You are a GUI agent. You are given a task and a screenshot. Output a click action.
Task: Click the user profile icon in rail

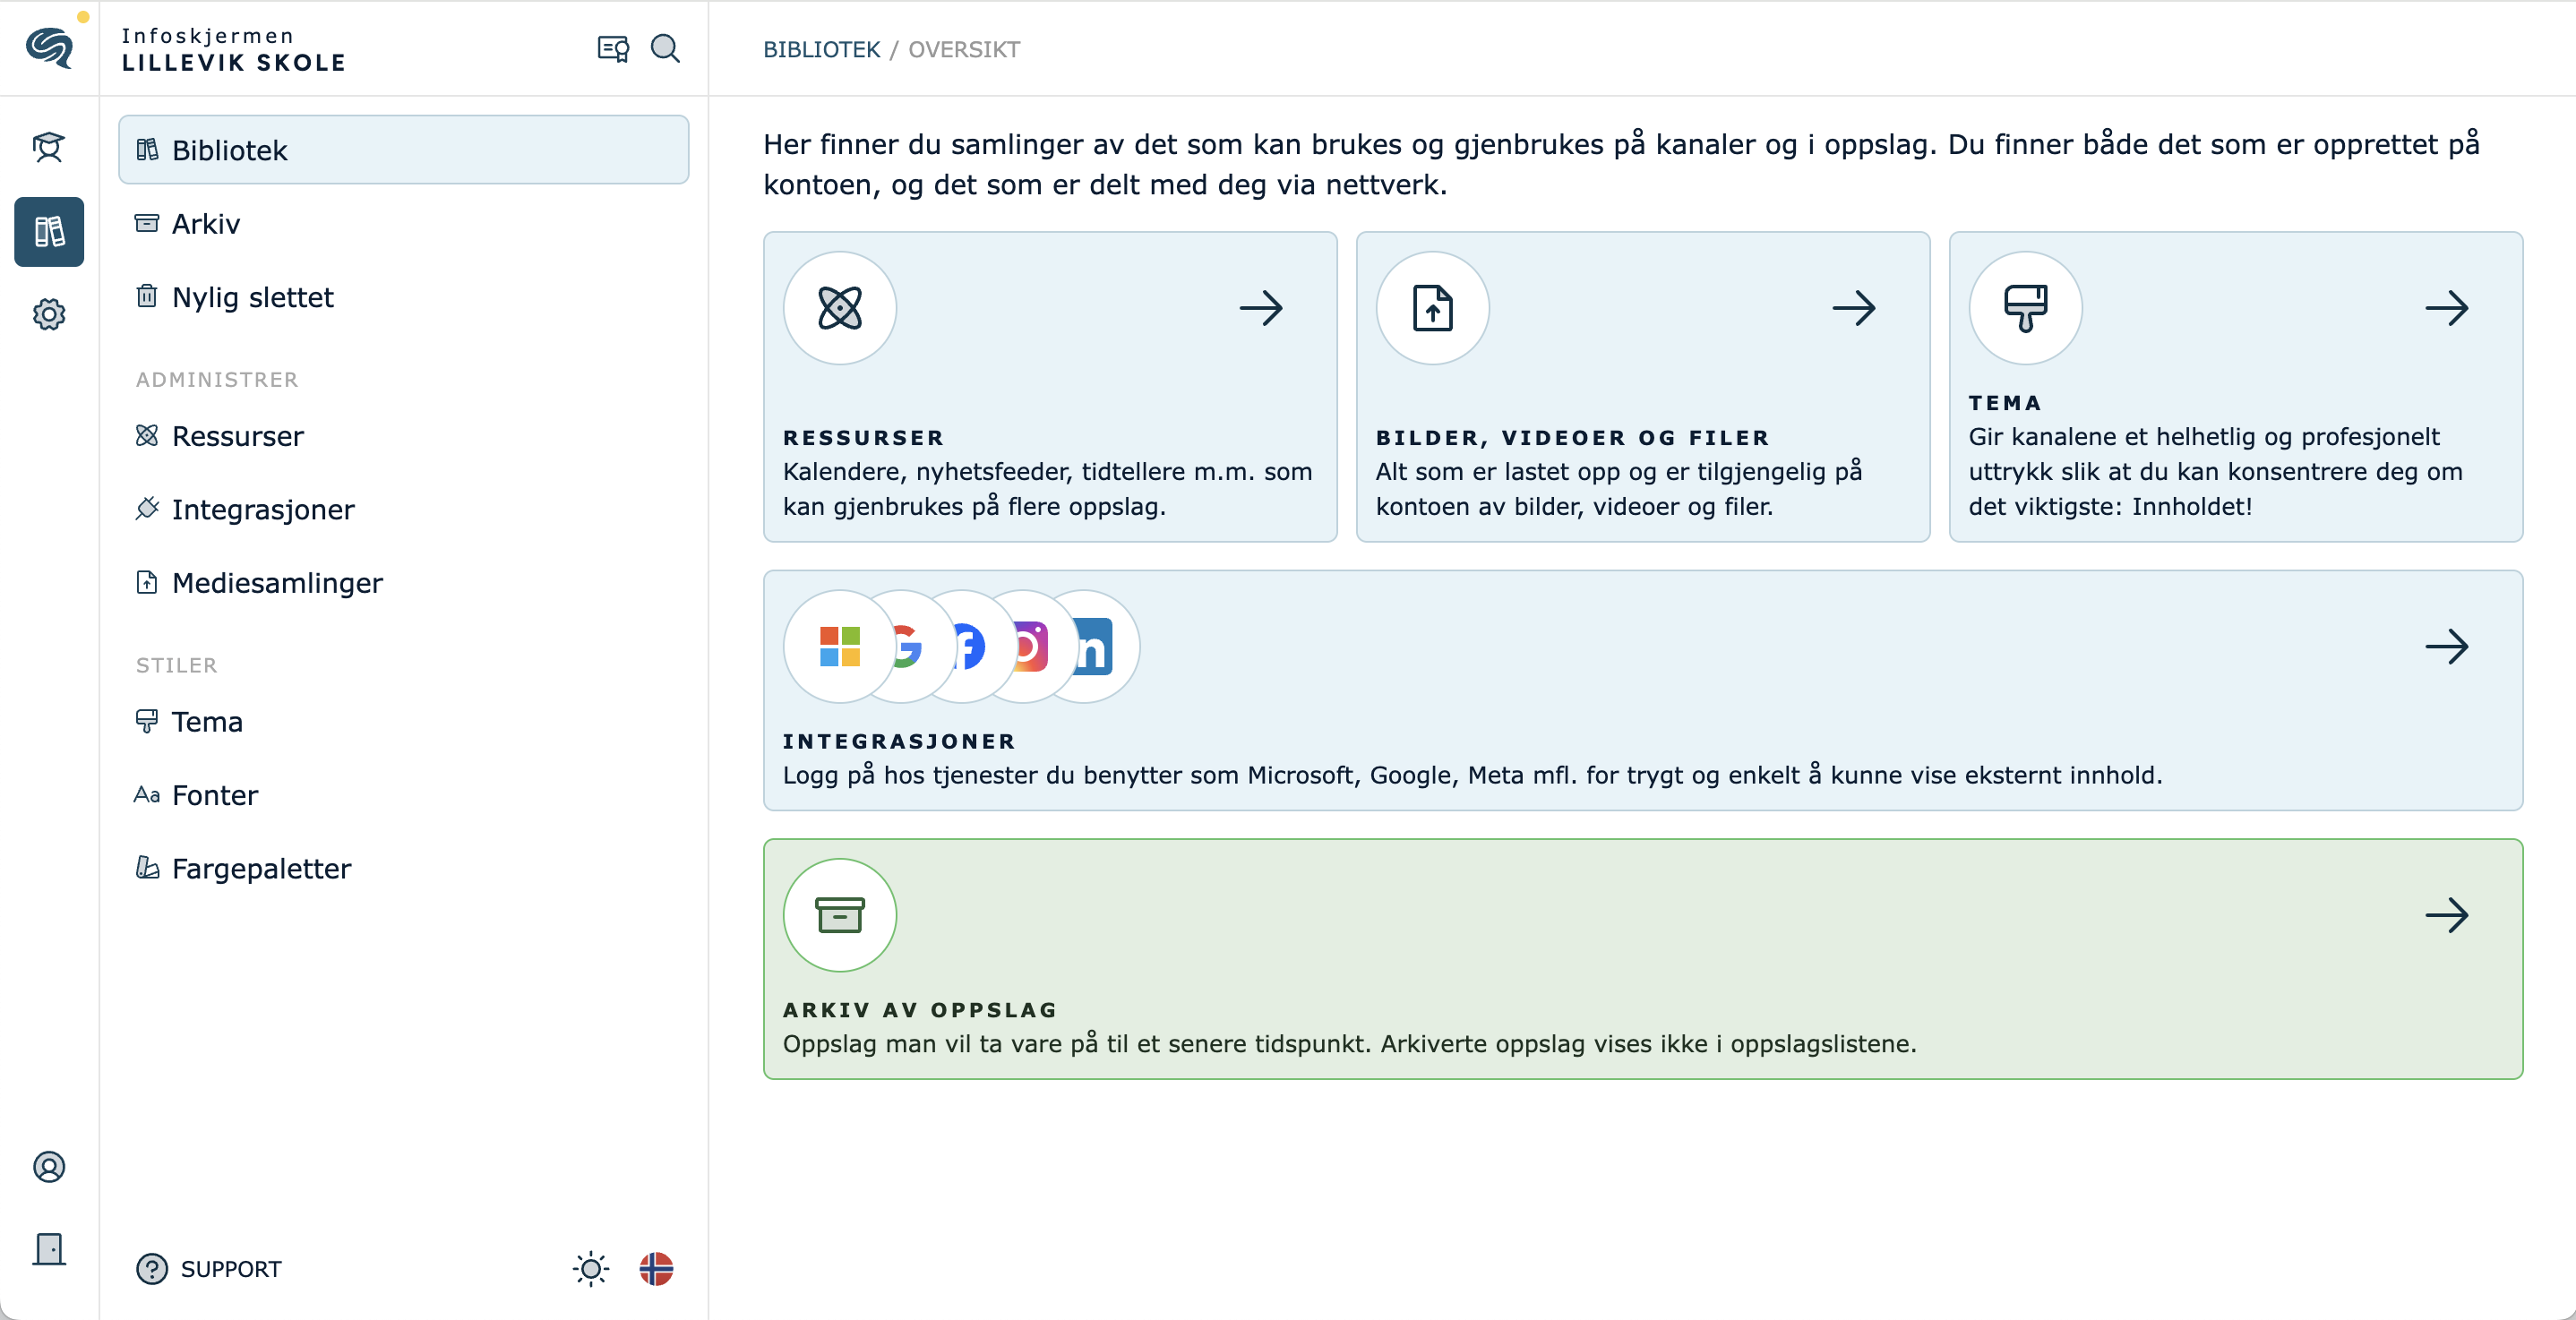(48, 1167)
